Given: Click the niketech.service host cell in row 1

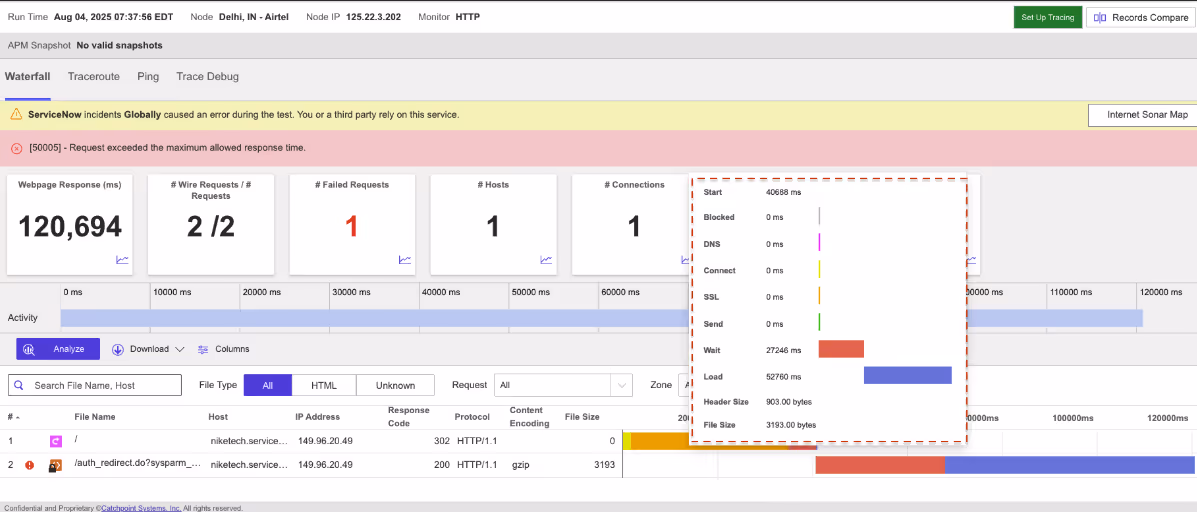Looking at the screenshot, I should (x=250, y=441).
